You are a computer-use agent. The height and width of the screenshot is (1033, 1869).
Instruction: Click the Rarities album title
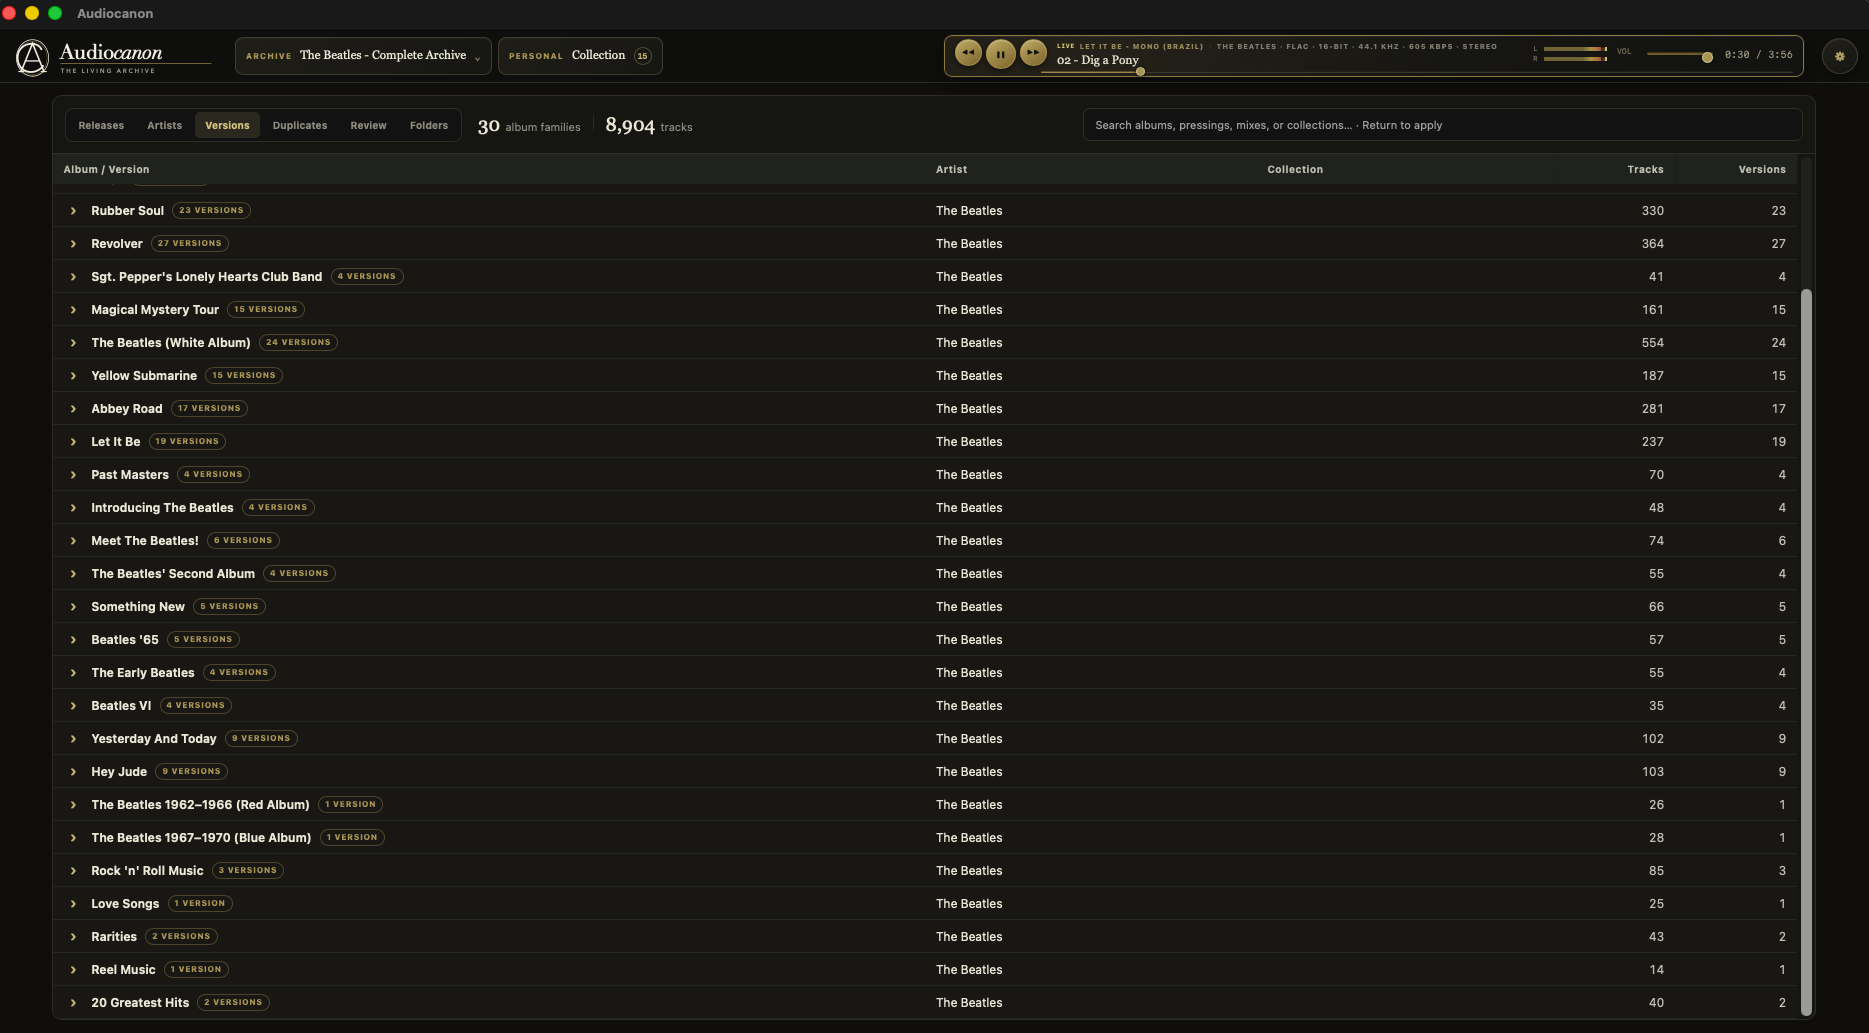(x=114, y=937)
